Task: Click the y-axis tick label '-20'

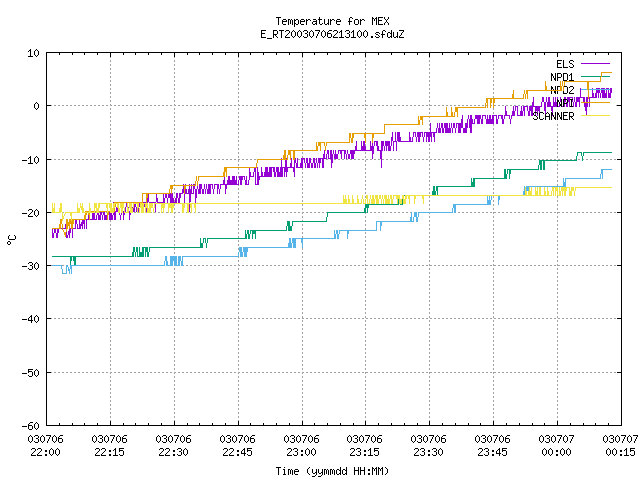Action: (x=31, y=213)
